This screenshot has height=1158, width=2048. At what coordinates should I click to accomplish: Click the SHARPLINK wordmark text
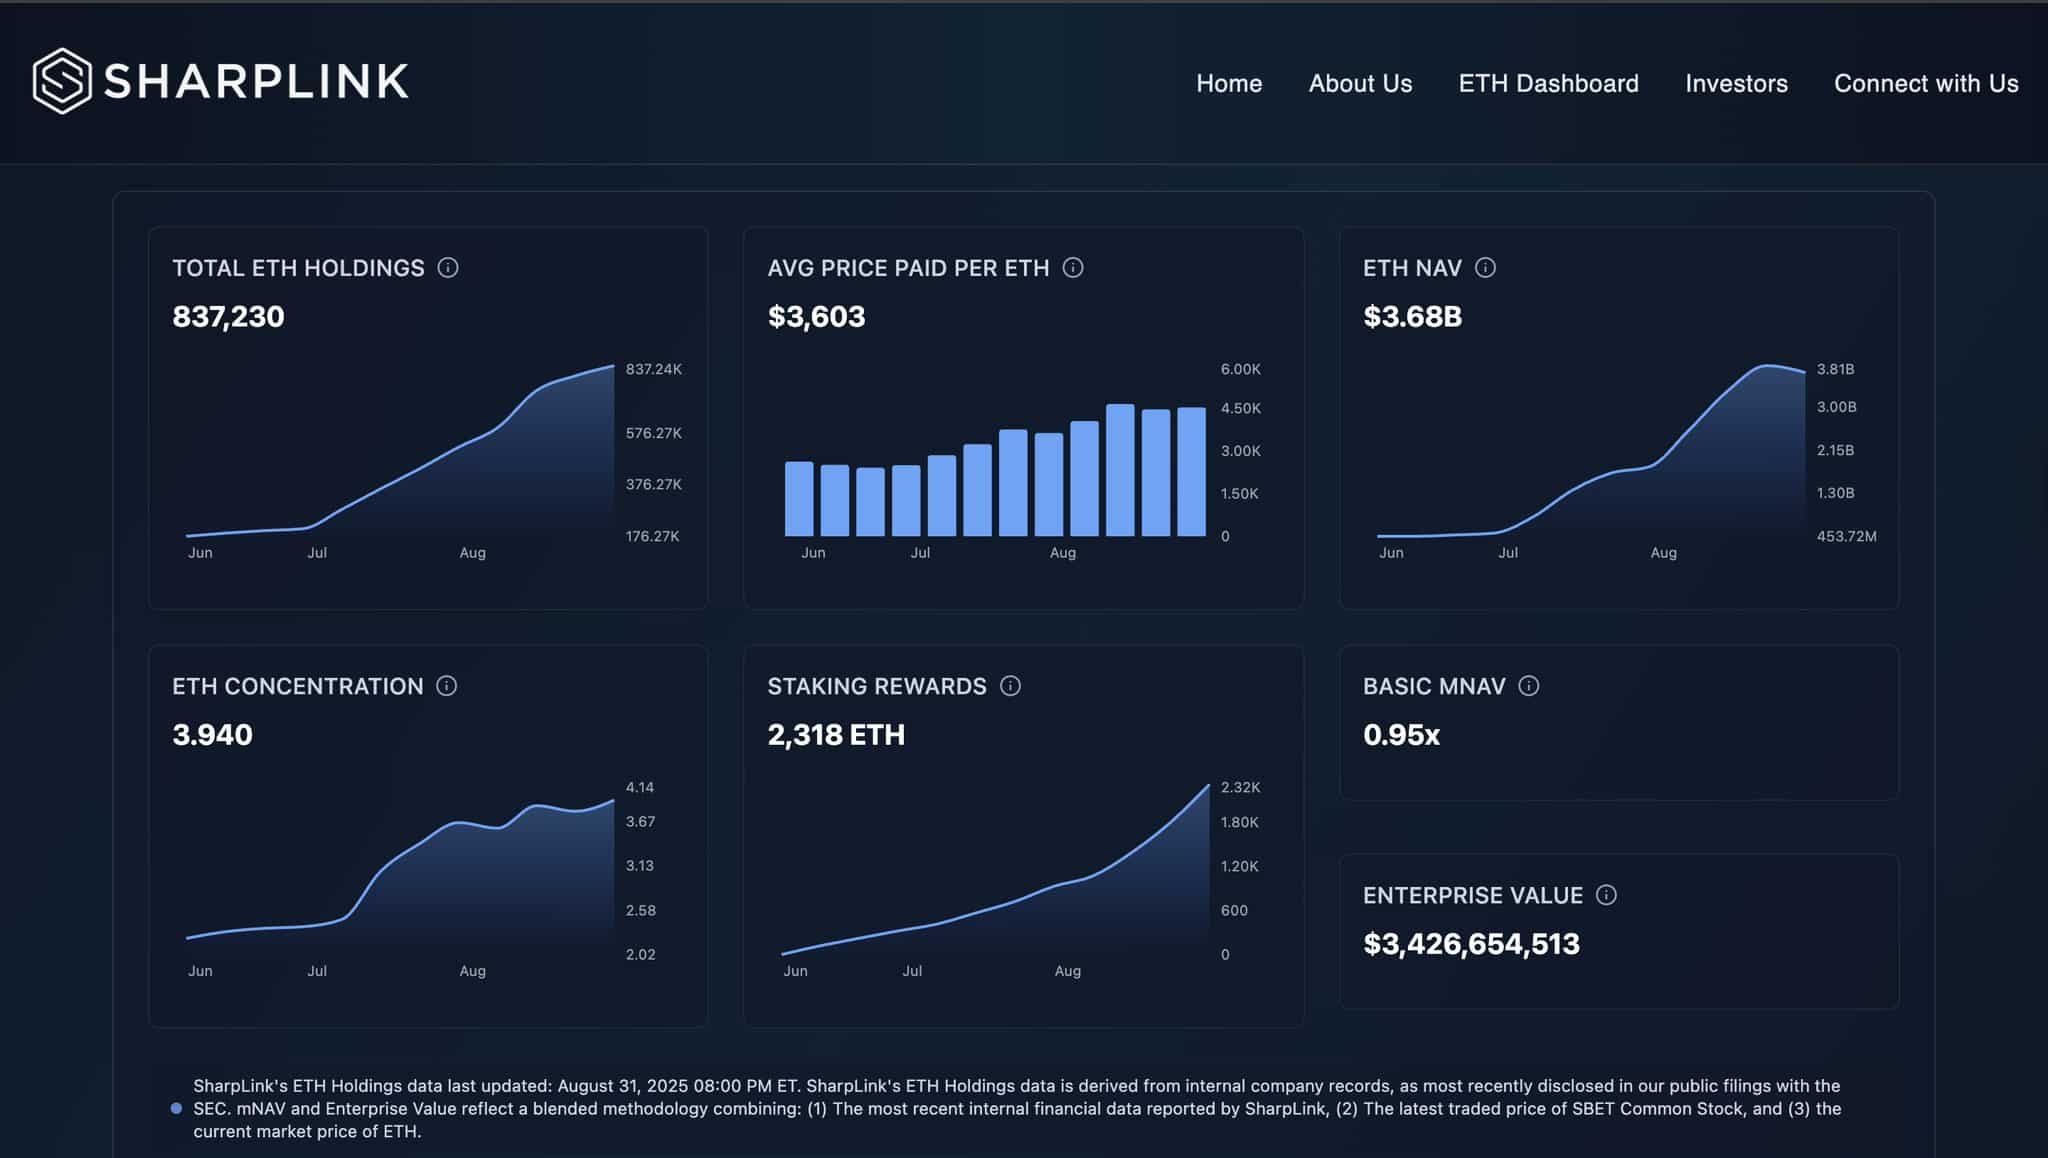coord(257,82)
